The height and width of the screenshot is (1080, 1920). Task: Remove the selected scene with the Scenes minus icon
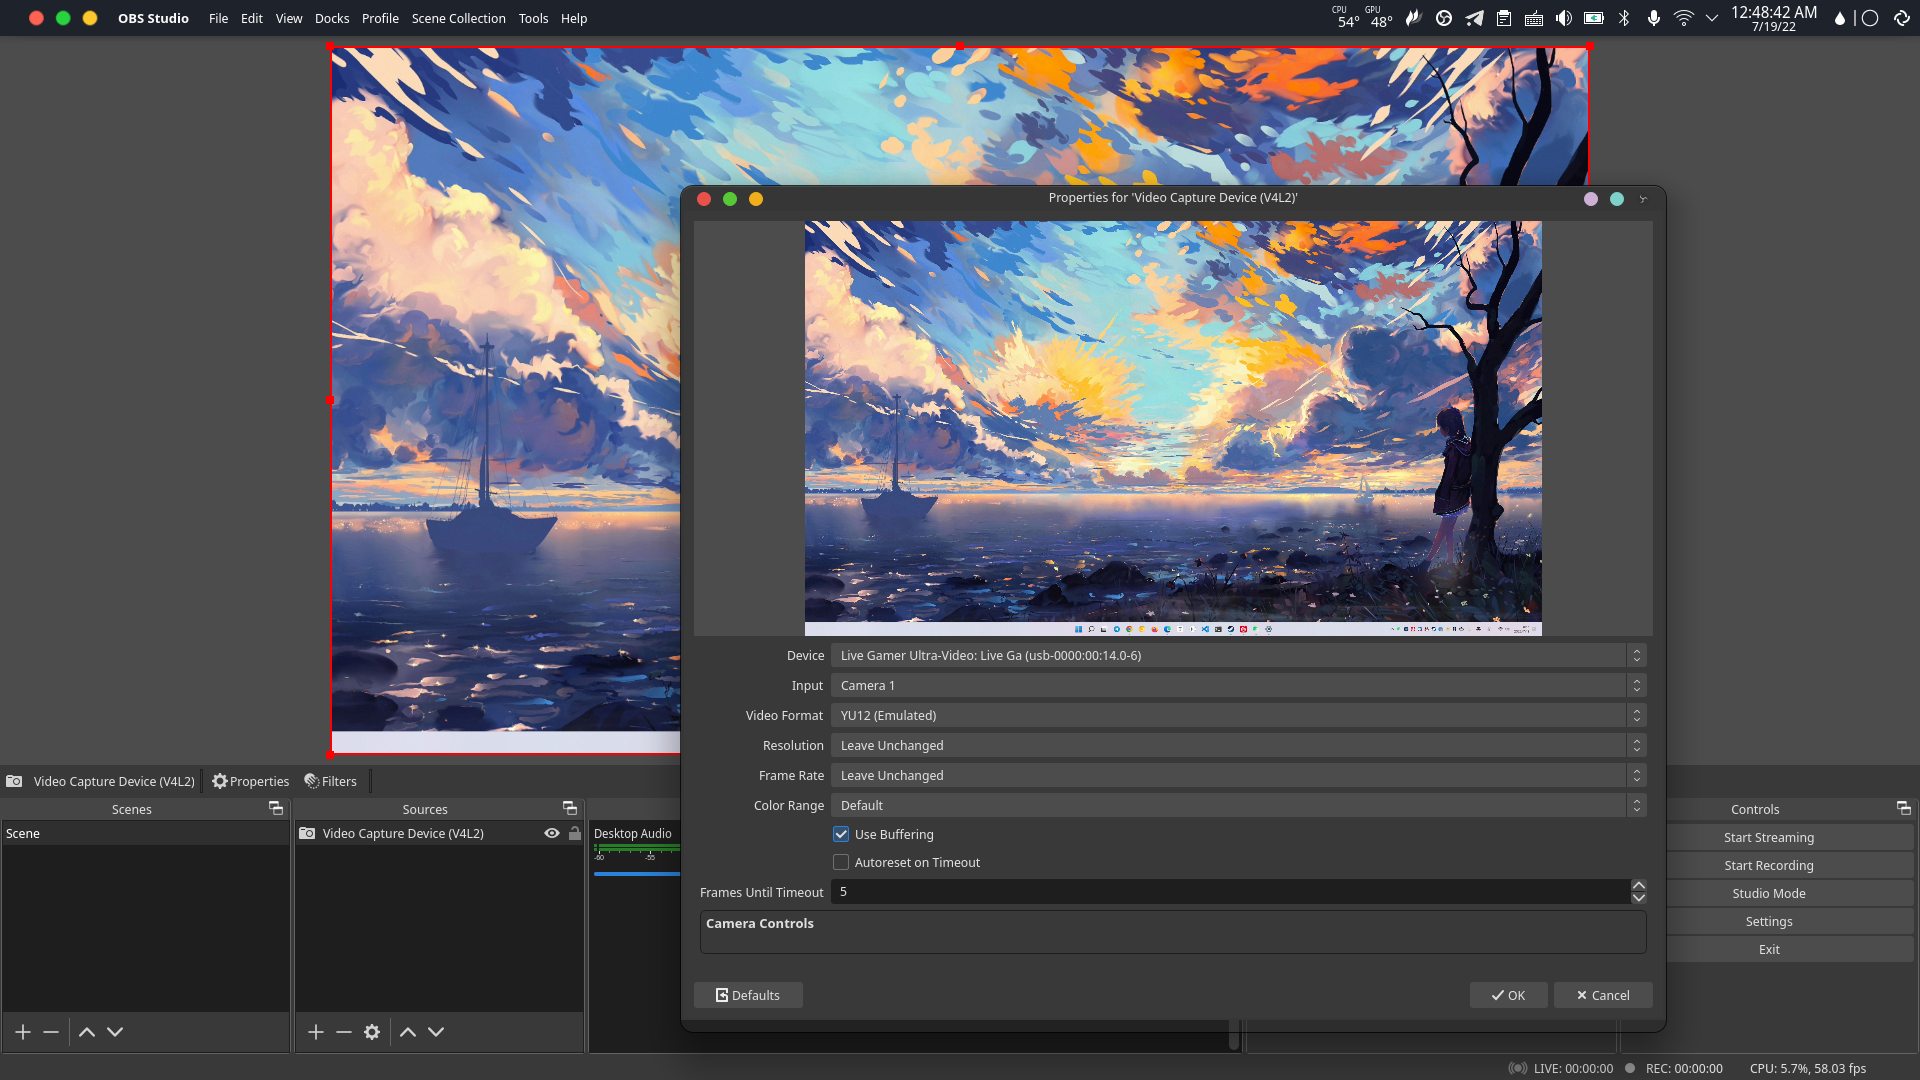coord(51,1032)
